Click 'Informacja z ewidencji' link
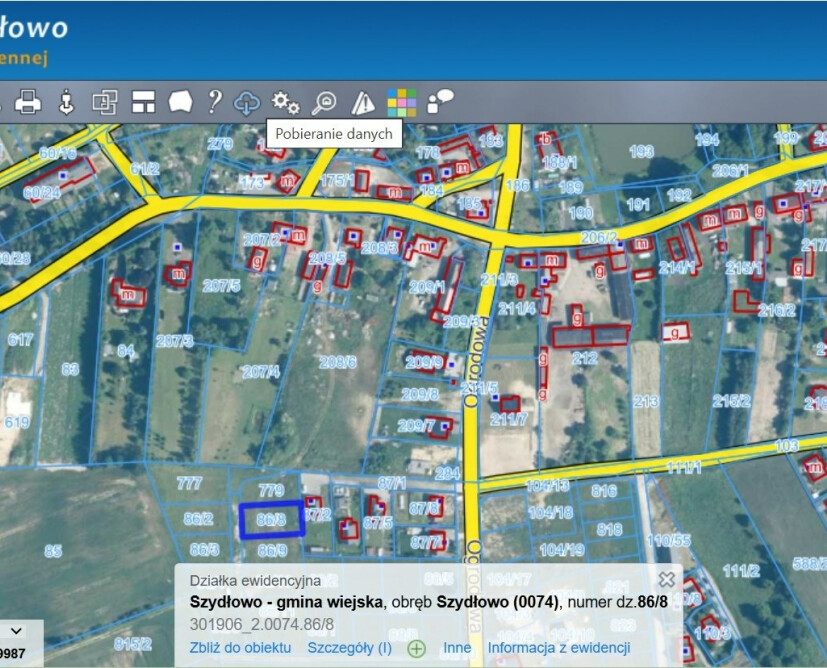The height and width of the screenshot is (668, 827). click(559, 647)
